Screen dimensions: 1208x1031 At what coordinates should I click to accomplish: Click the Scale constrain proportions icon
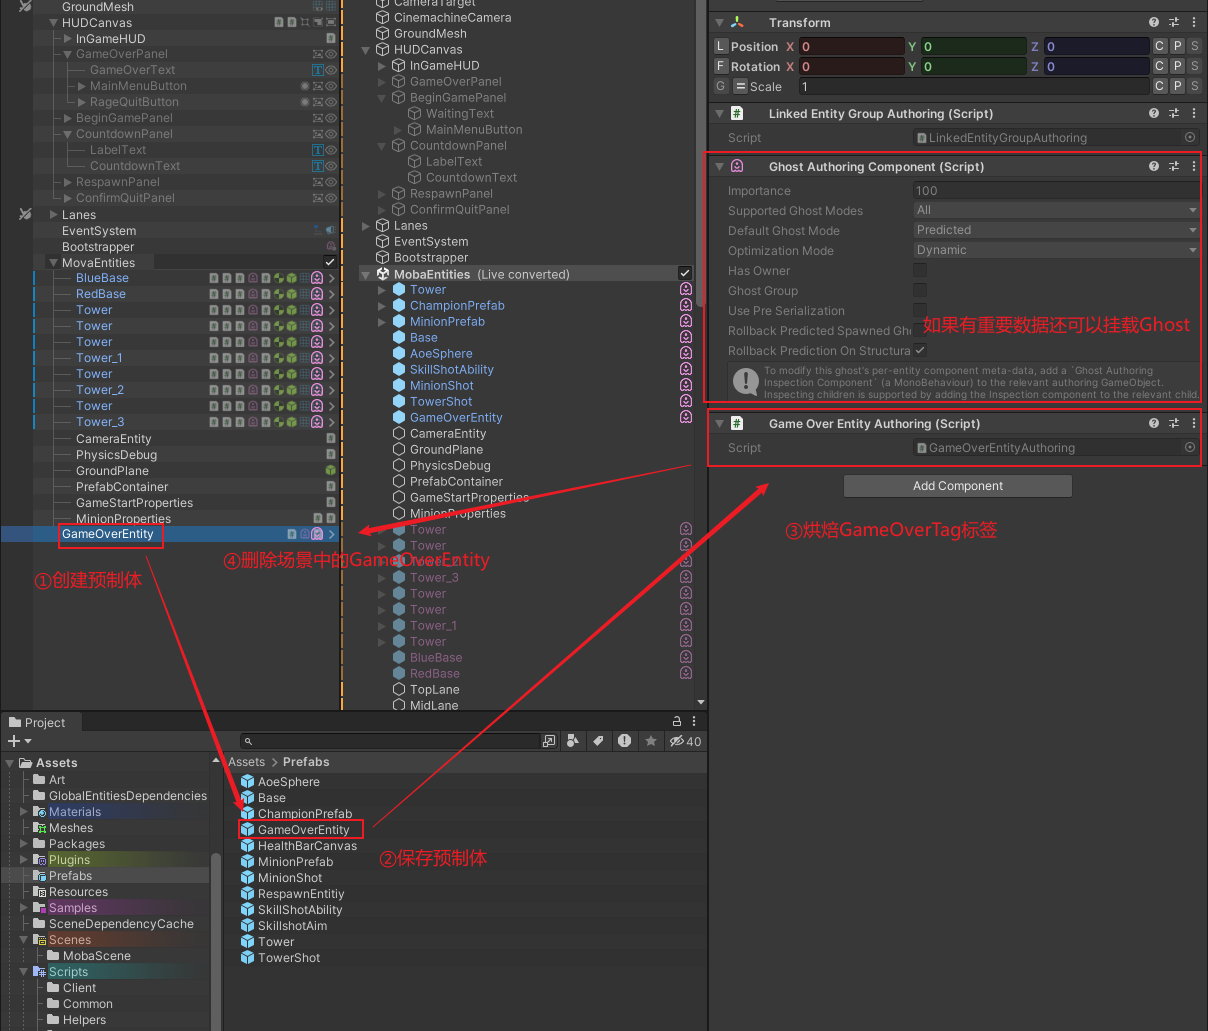click(x=741, y=86)
